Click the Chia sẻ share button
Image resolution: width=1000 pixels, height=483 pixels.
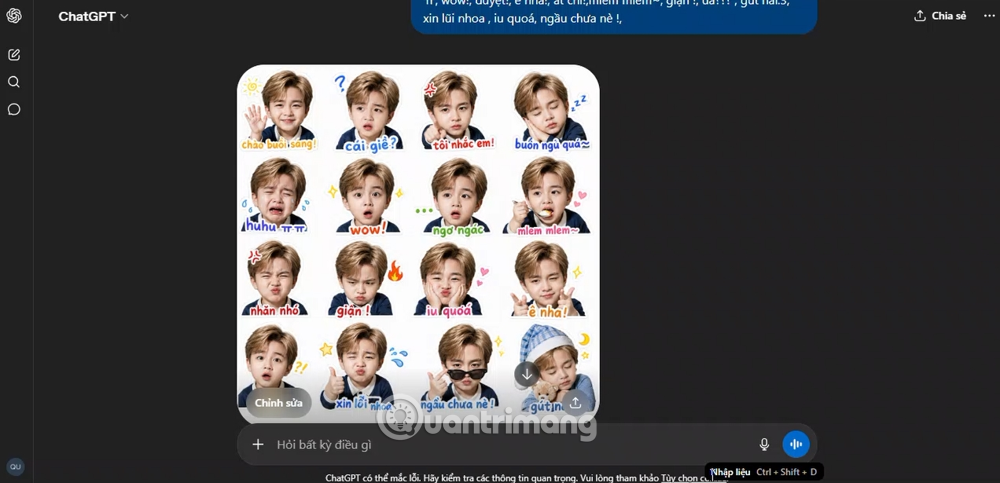[x=940, y=16]
